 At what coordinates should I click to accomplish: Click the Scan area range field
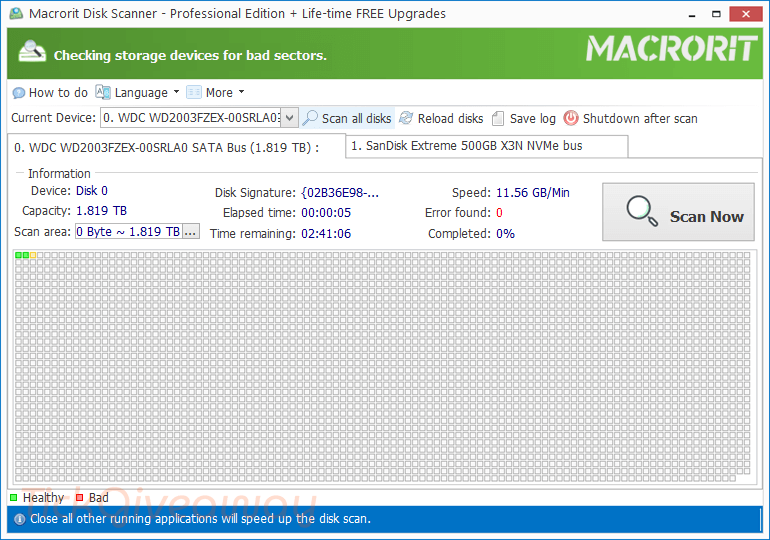point(129,231)
